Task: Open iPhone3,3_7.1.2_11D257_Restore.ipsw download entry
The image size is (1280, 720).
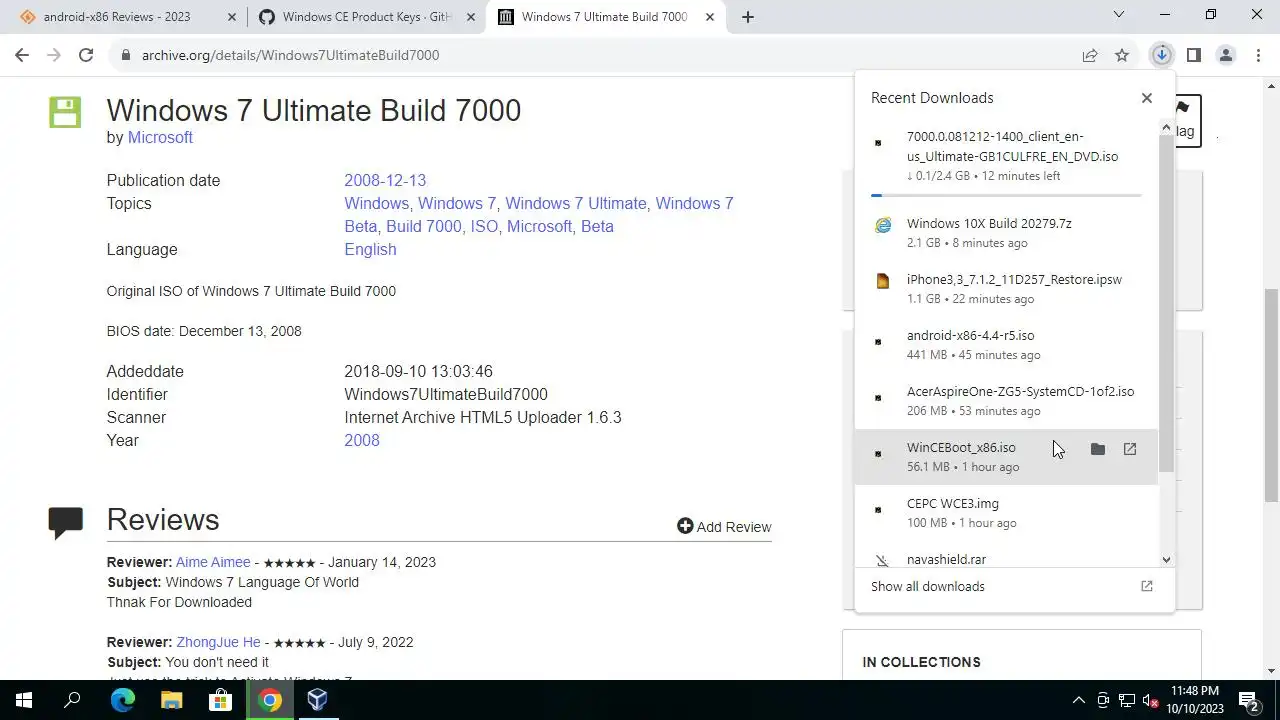Action: [x=1006, y=288]
